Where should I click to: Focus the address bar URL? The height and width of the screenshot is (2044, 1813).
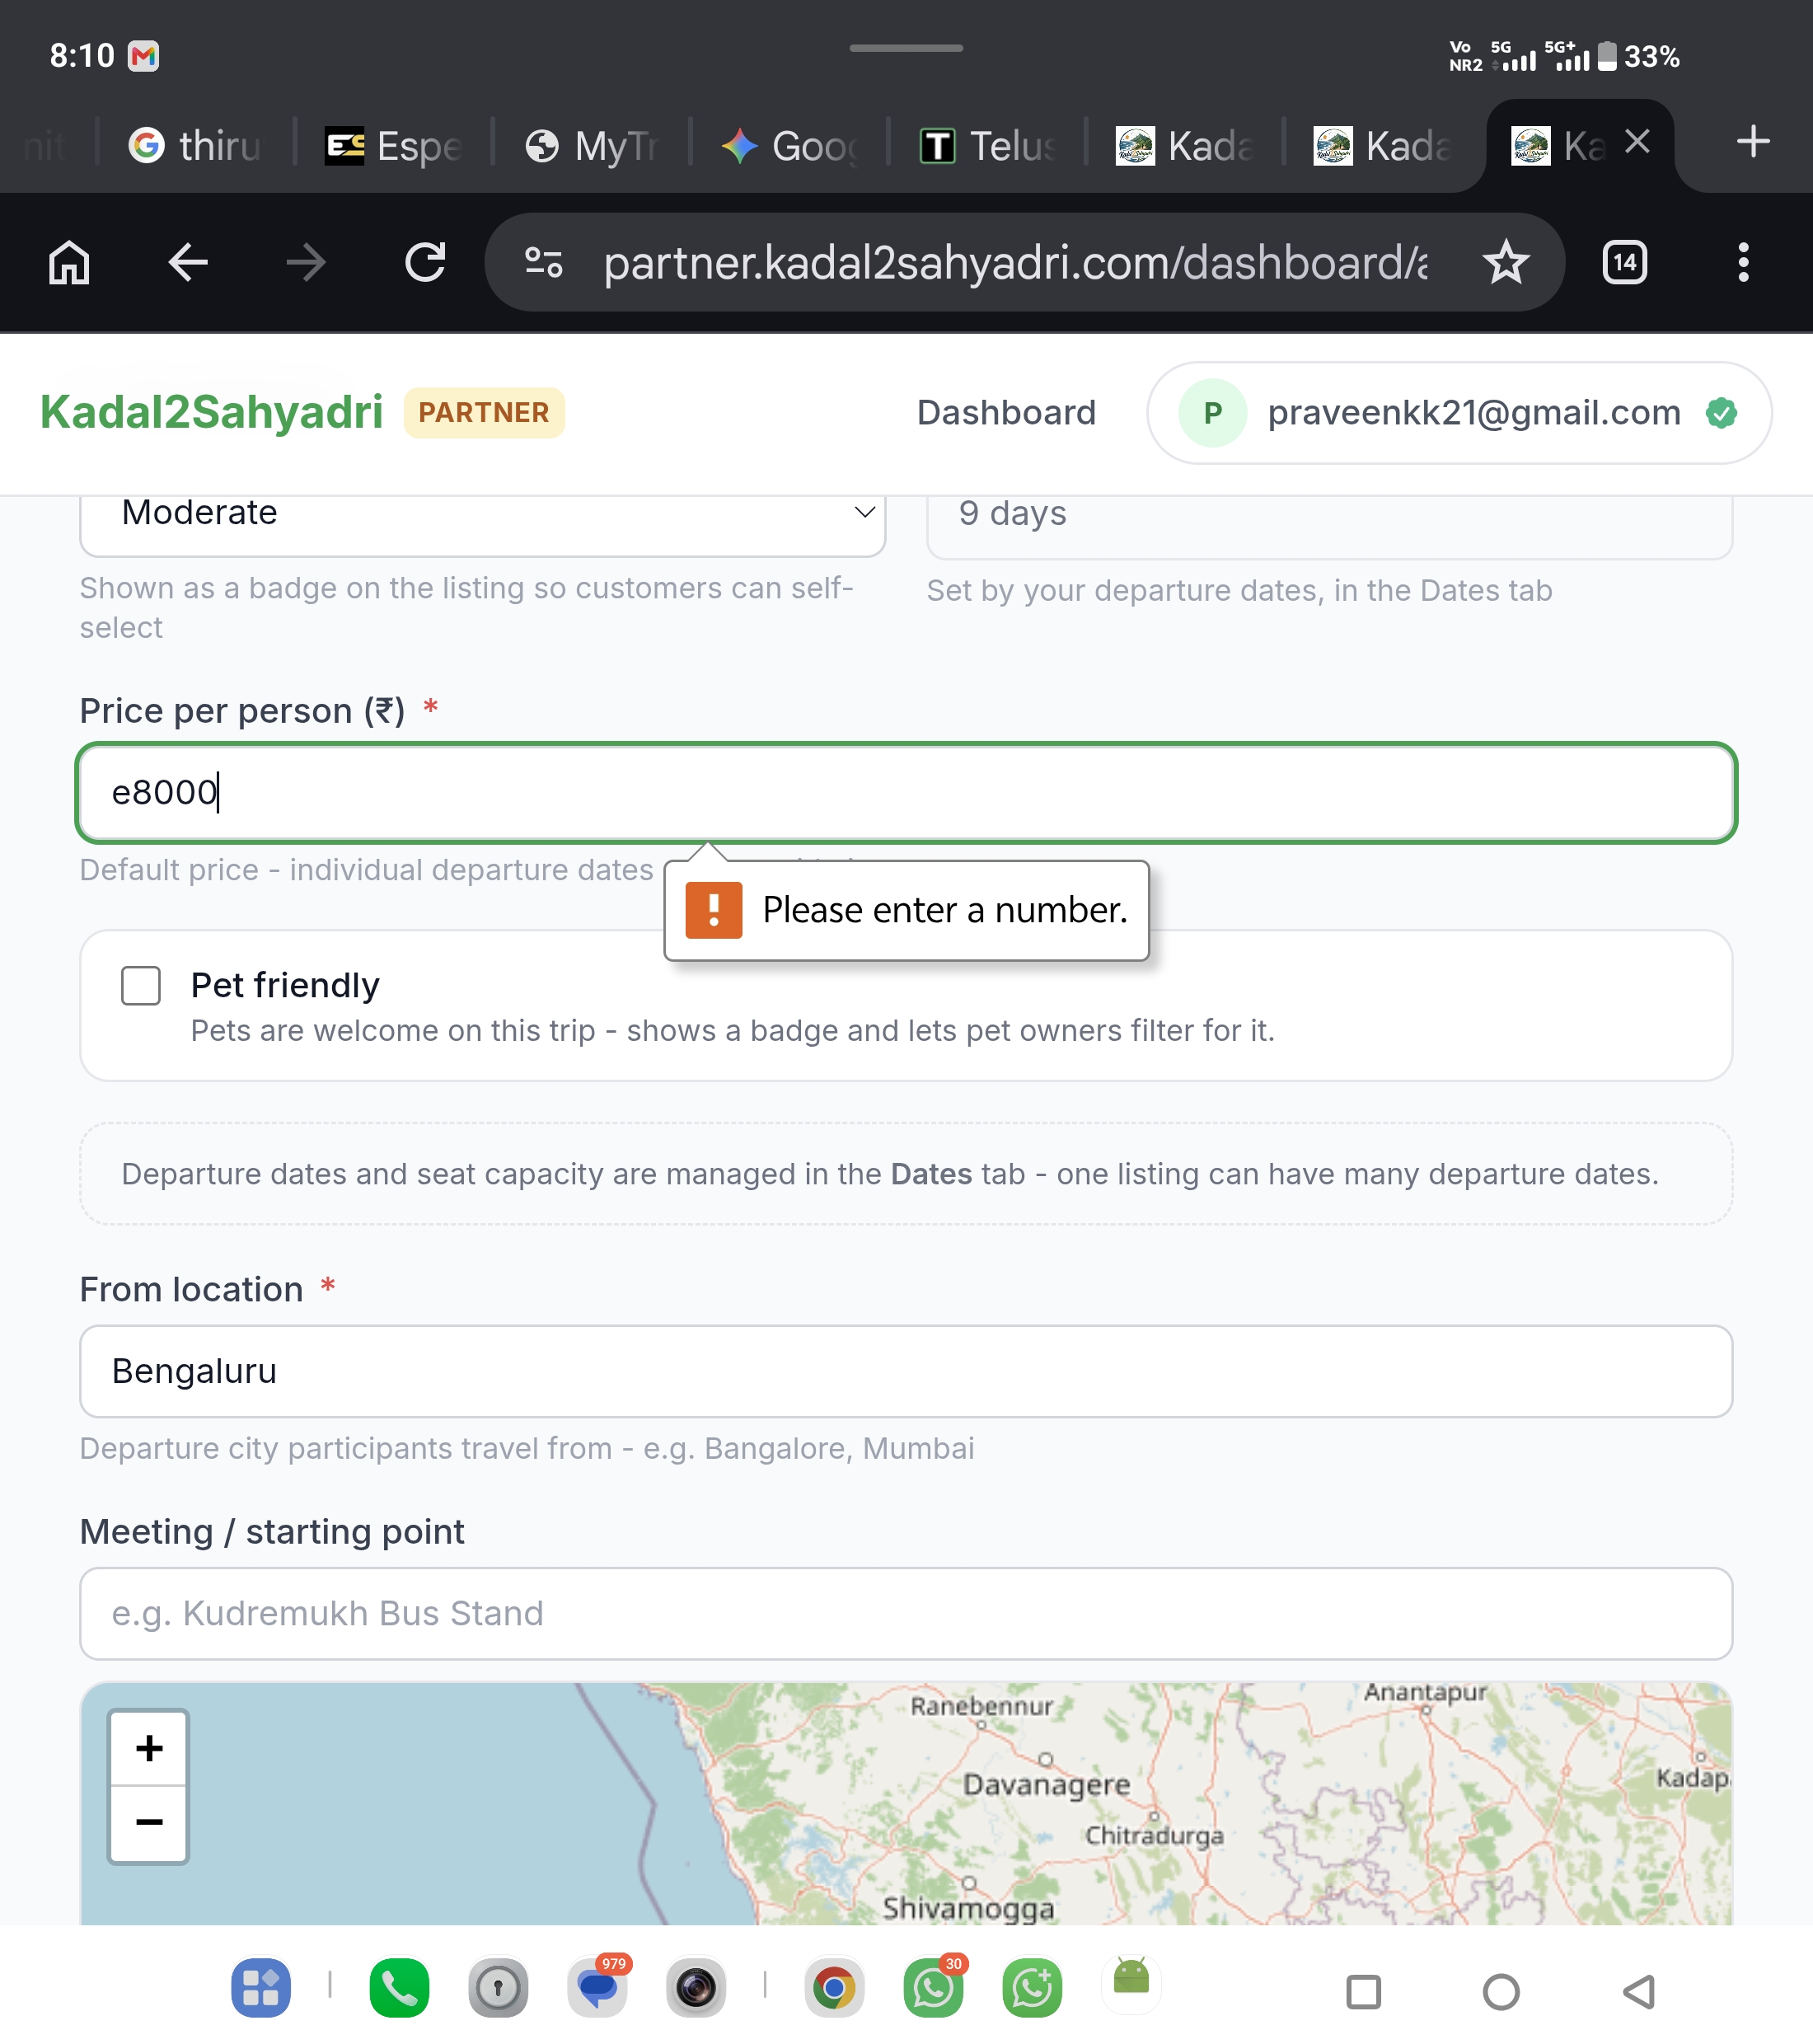[x=1015, y=263]
